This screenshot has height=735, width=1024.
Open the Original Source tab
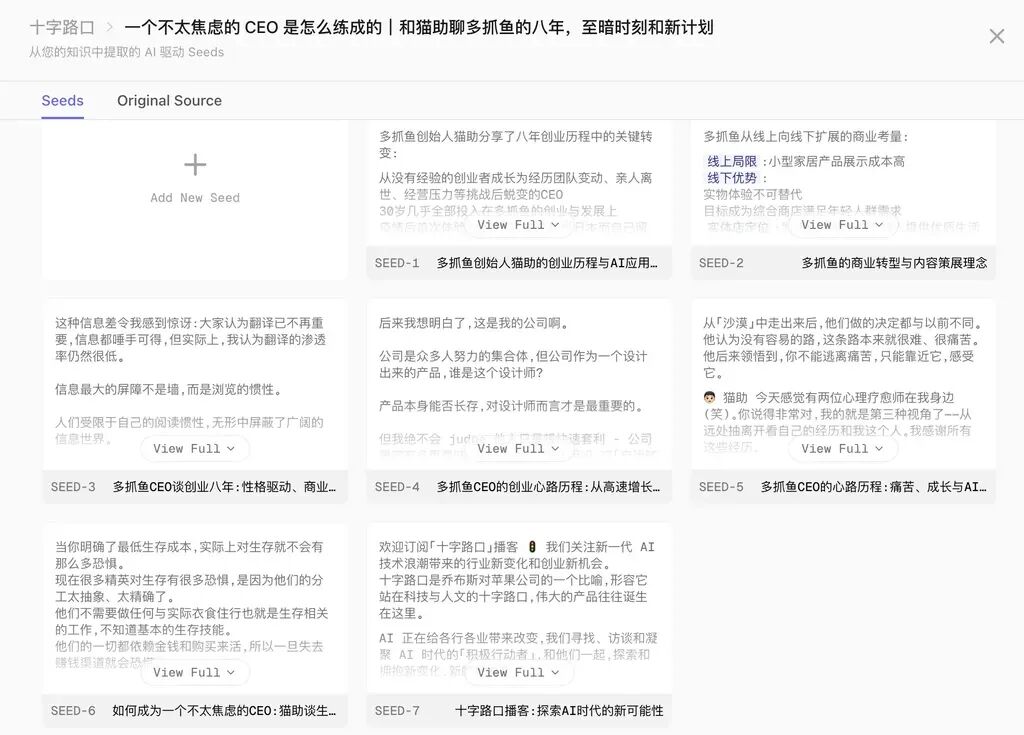(169, 101)
